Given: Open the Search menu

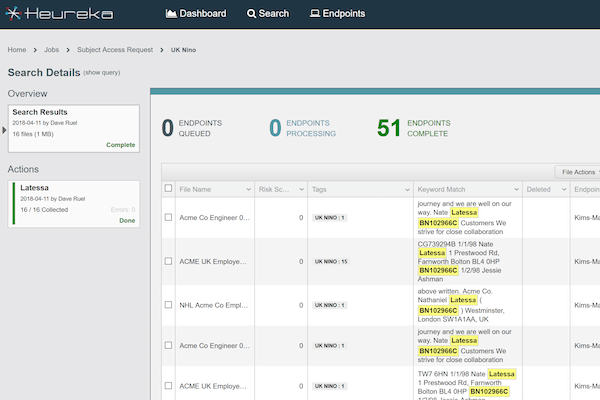Looking at the screenshot, I should tap(268, 13).
